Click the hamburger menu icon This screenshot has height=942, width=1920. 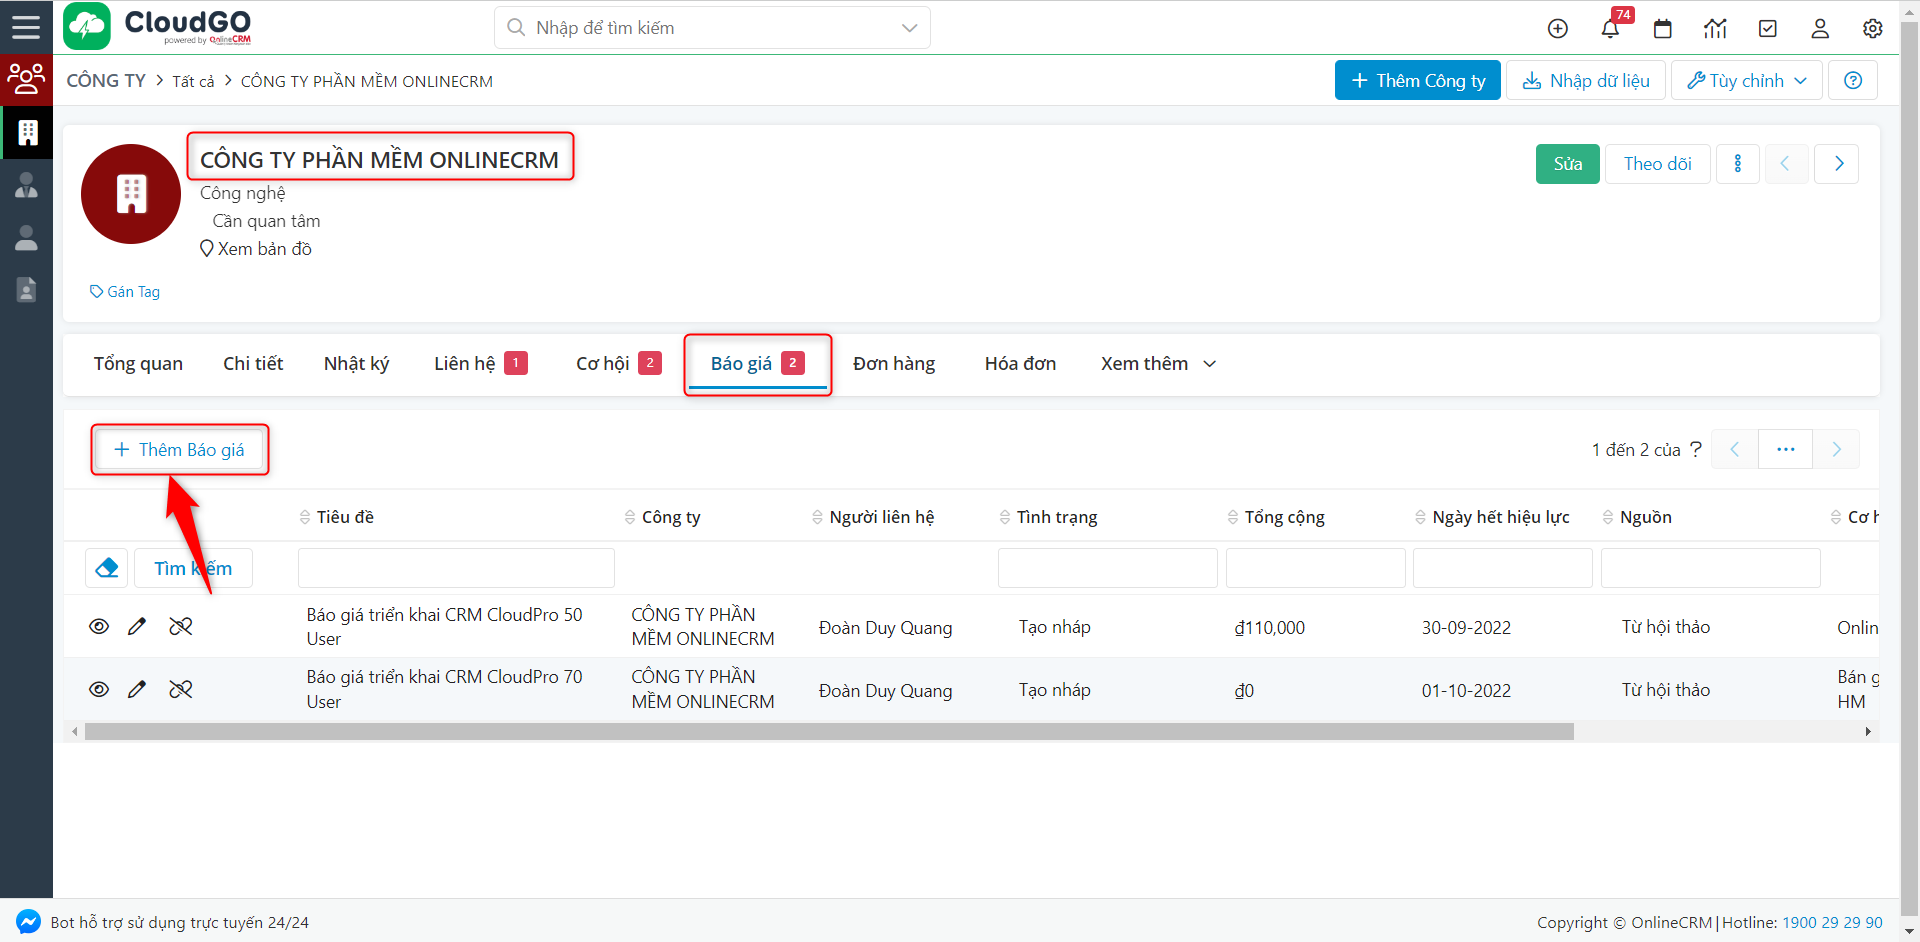(26, 27)
